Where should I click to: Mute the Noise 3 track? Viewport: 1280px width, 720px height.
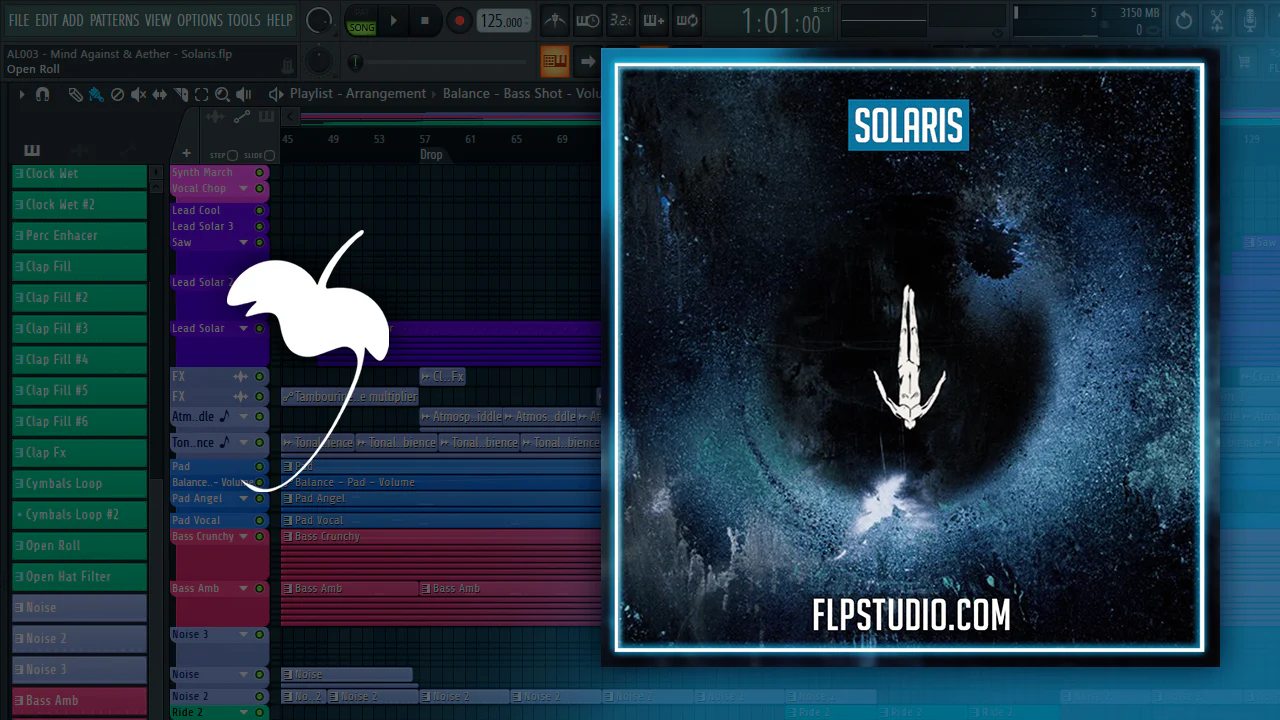(x=259, y=635)
